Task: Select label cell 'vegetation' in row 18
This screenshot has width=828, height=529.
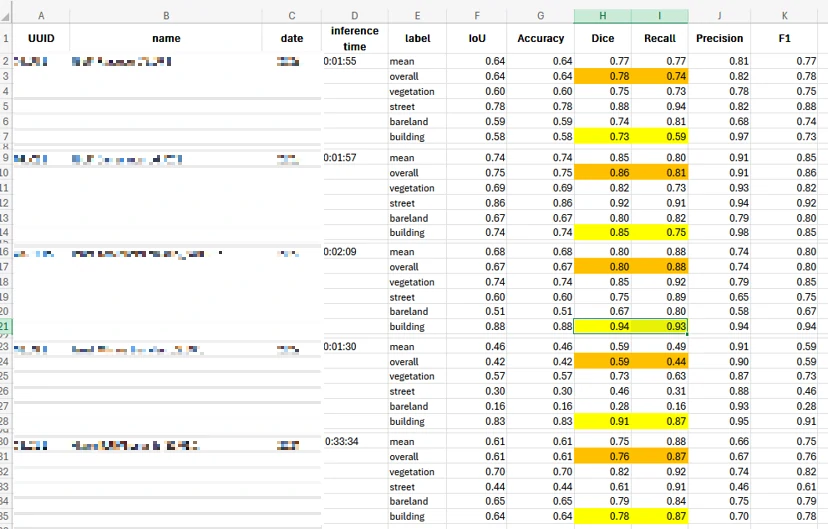Action: click(x=417, y=282)
